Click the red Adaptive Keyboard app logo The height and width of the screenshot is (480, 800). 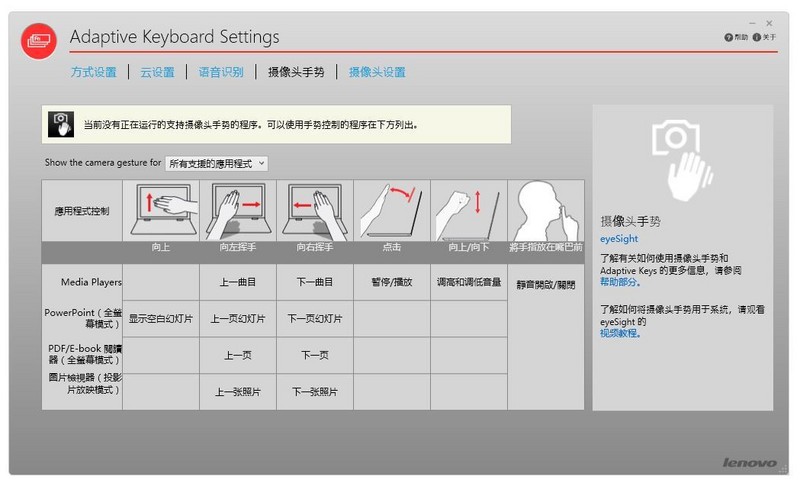[x=39, y=40]
